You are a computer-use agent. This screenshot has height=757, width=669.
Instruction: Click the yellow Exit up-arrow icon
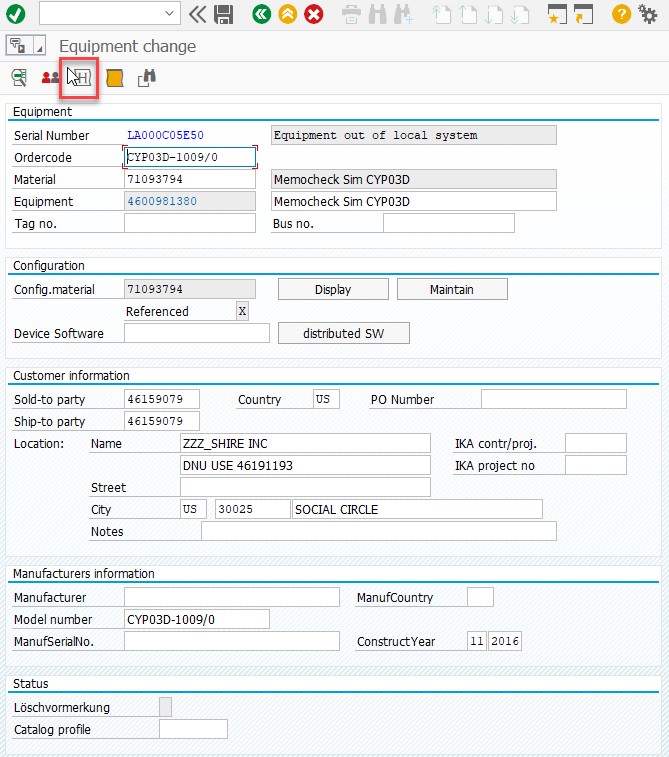tap(287, 14)
